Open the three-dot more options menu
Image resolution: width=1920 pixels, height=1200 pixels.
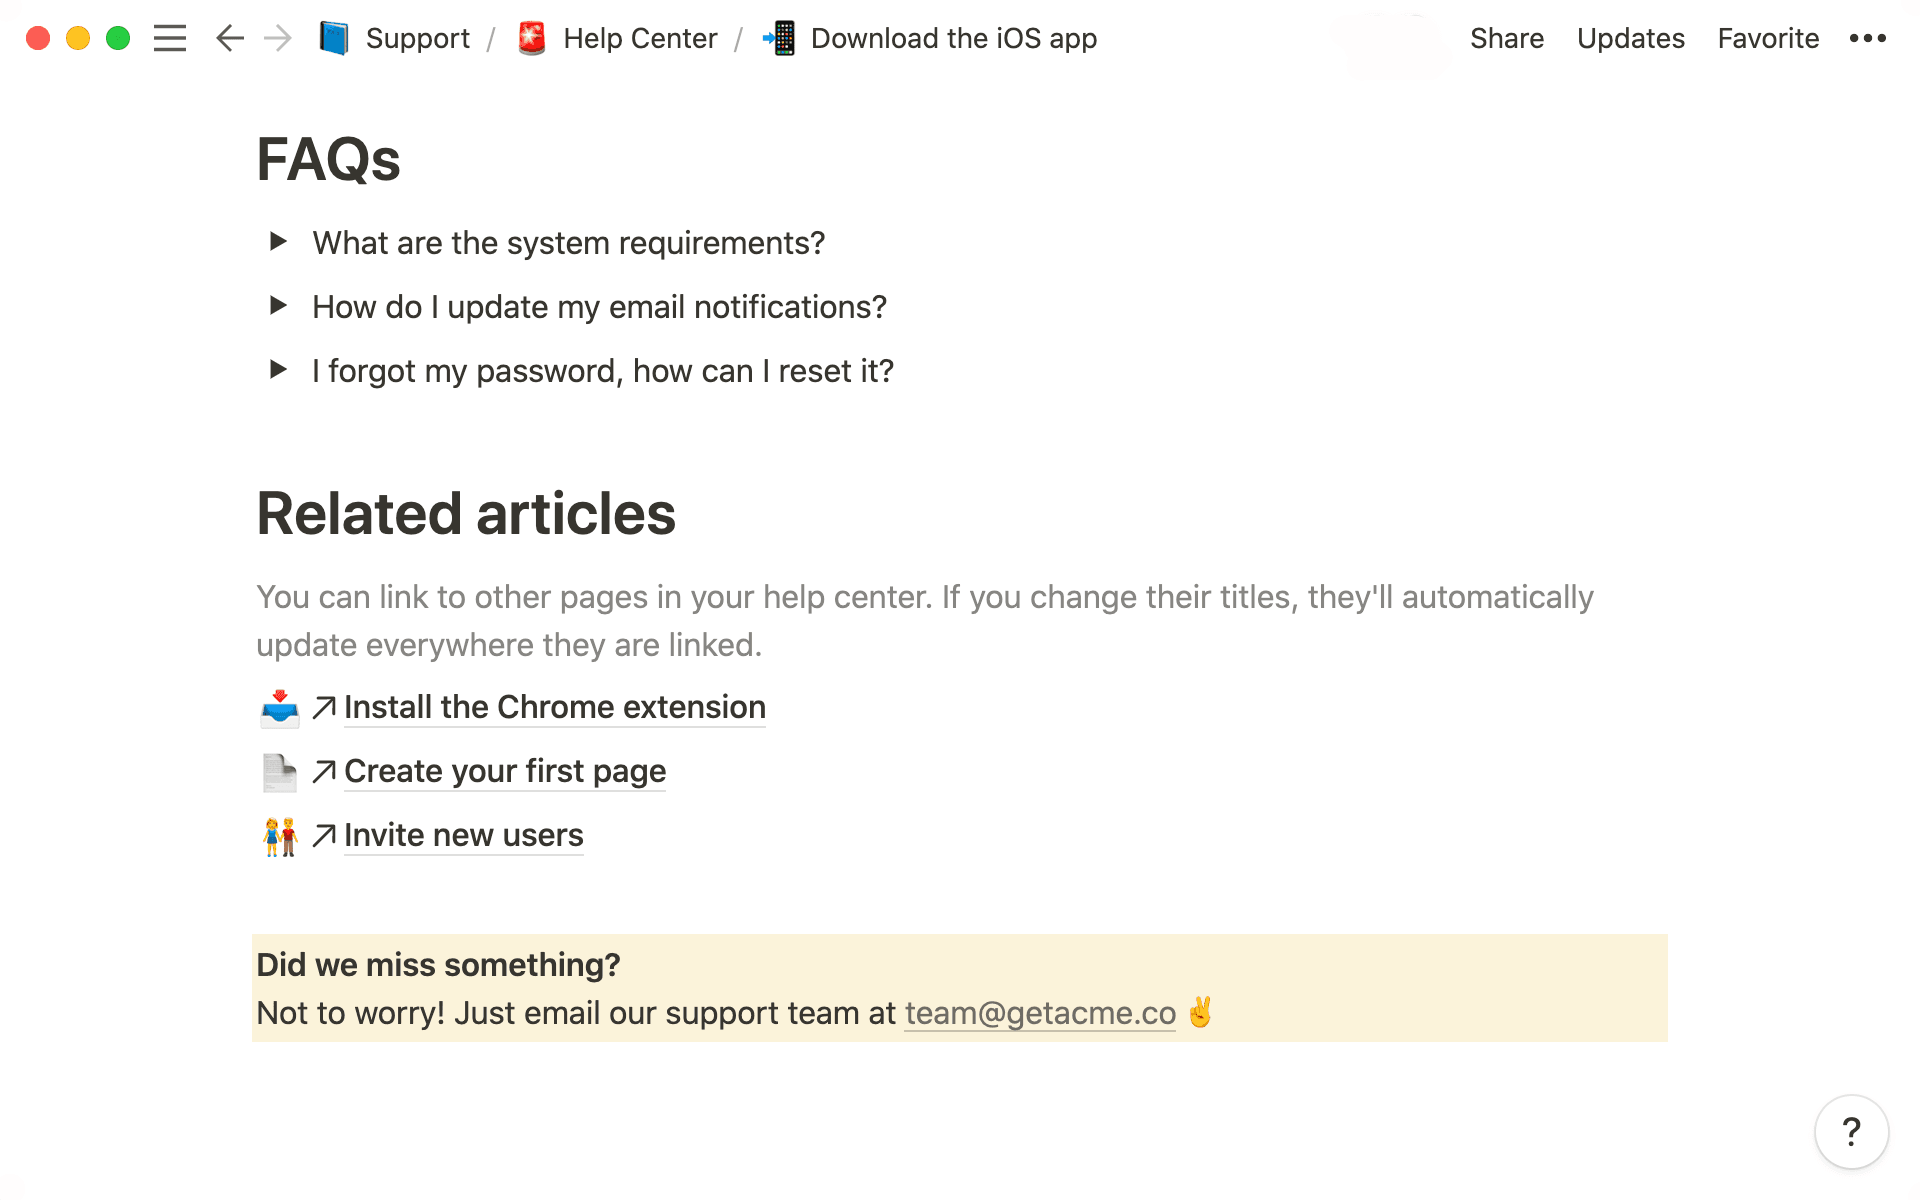[x=1867, y=39]
